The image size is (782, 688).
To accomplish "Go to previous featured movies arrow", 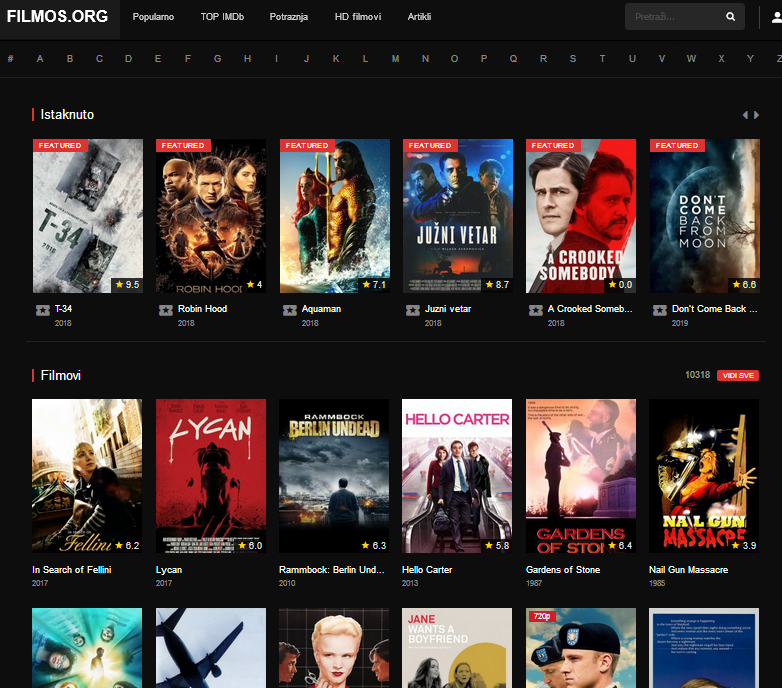I will pyautogui.click(x=745, y=115).
